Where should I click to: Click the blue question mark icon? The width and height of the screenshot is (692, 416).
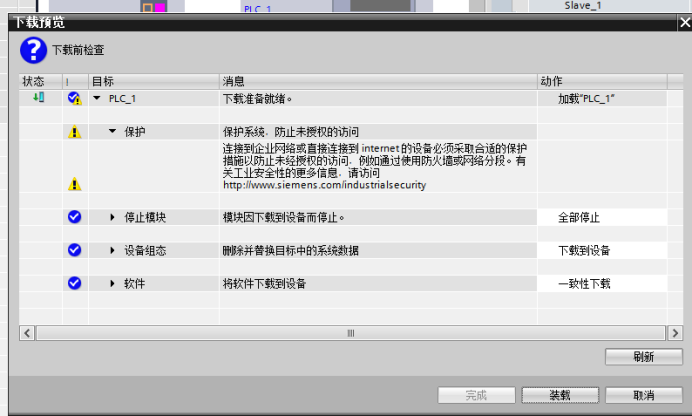(x=33, y=50)
